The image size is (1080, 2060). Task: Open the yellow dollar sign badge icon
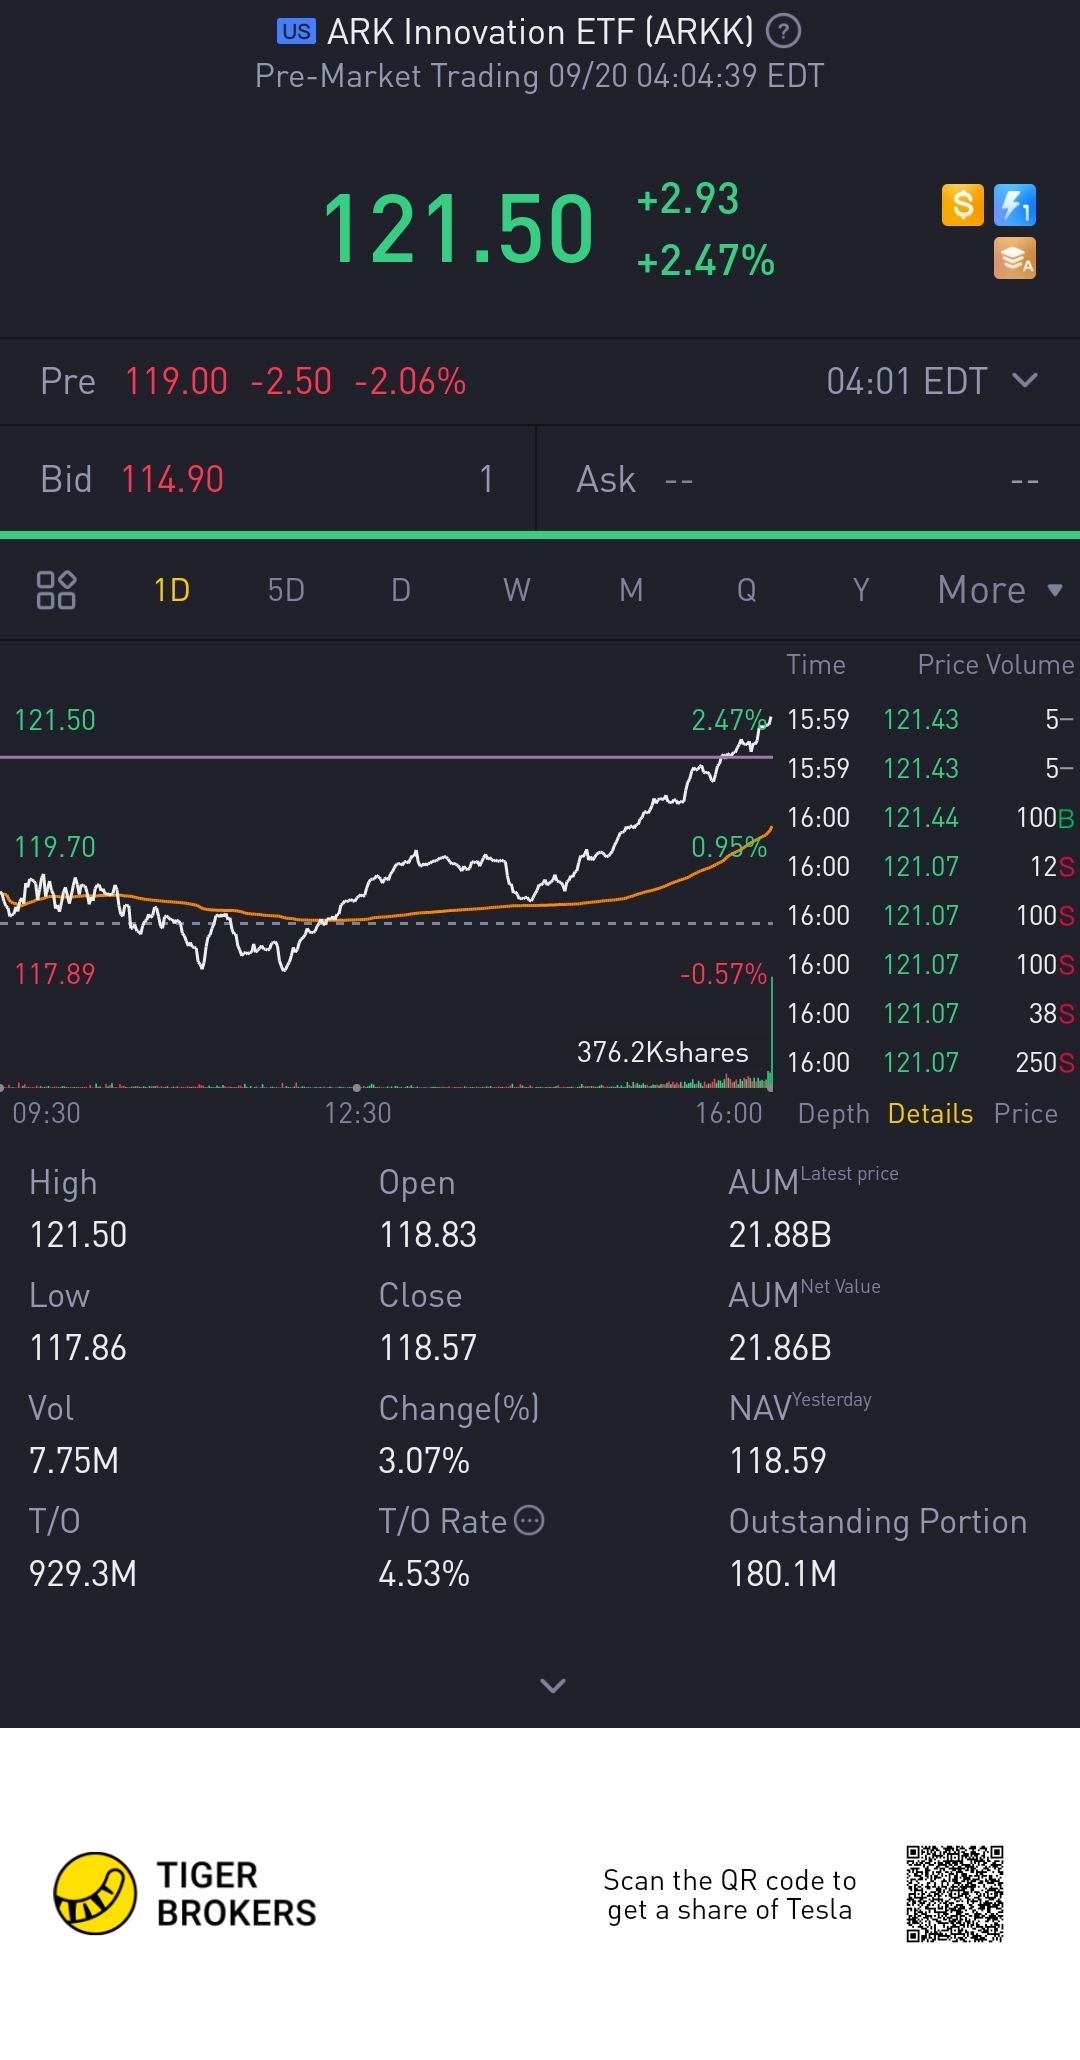click(x=963, y=205)
